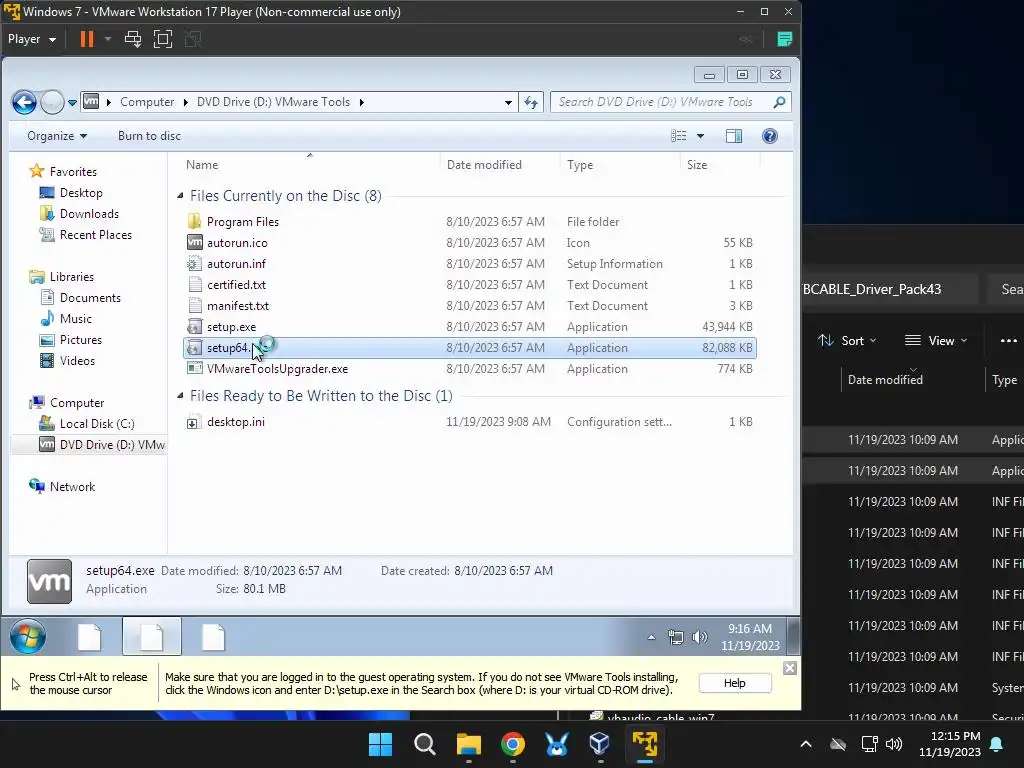
Task: Open View dropdown in background Explorer window
Action: [x=935, y=341]
